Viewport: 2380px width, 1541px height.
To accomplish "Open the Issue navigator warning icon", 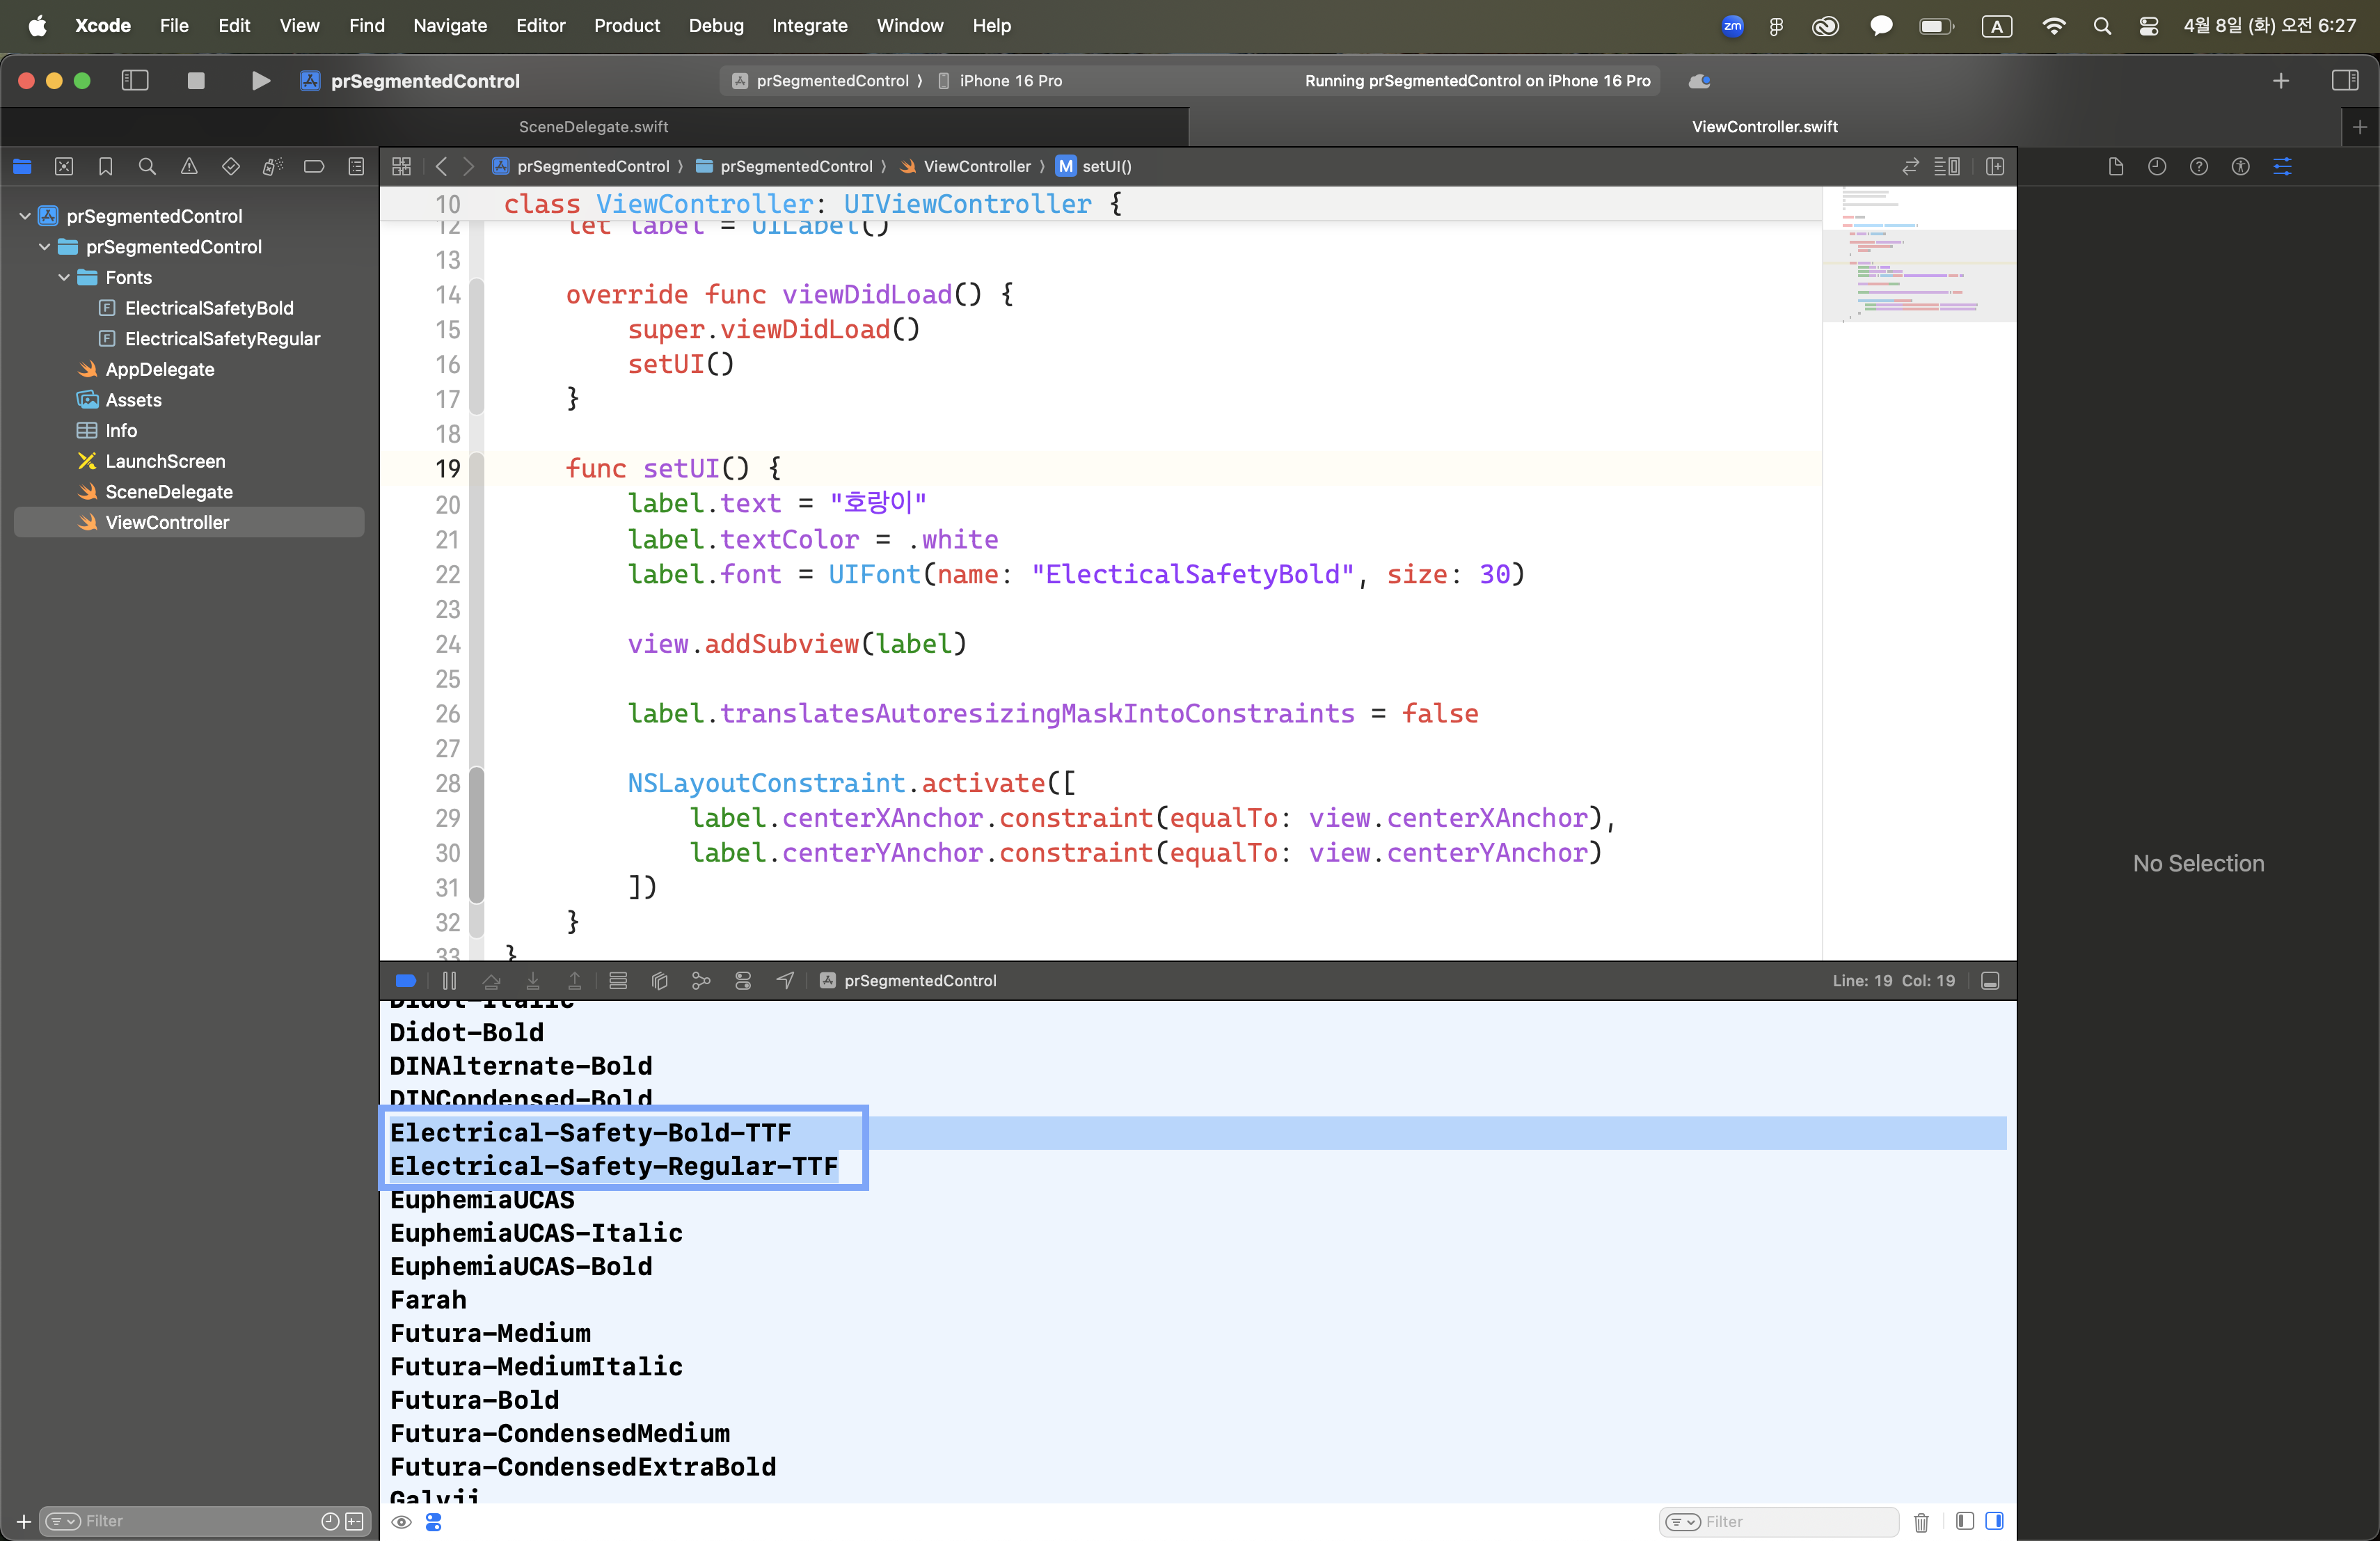I will (189, 166).
